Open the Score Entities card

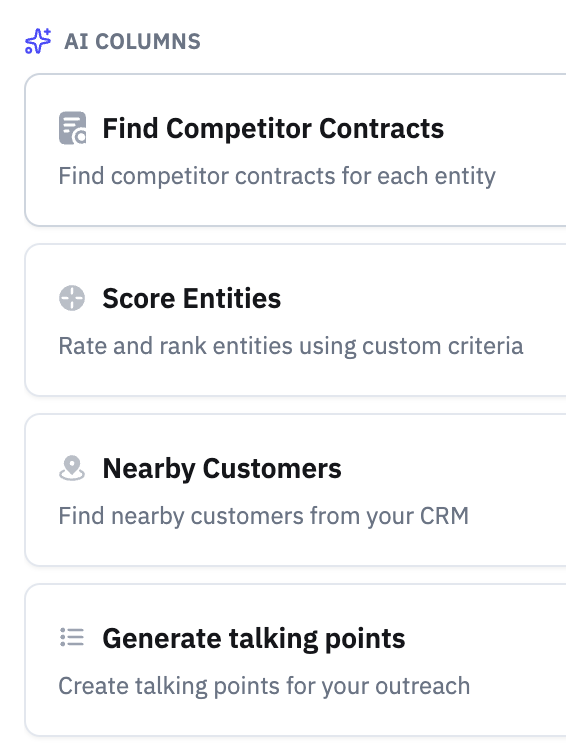tap(296, 320)
